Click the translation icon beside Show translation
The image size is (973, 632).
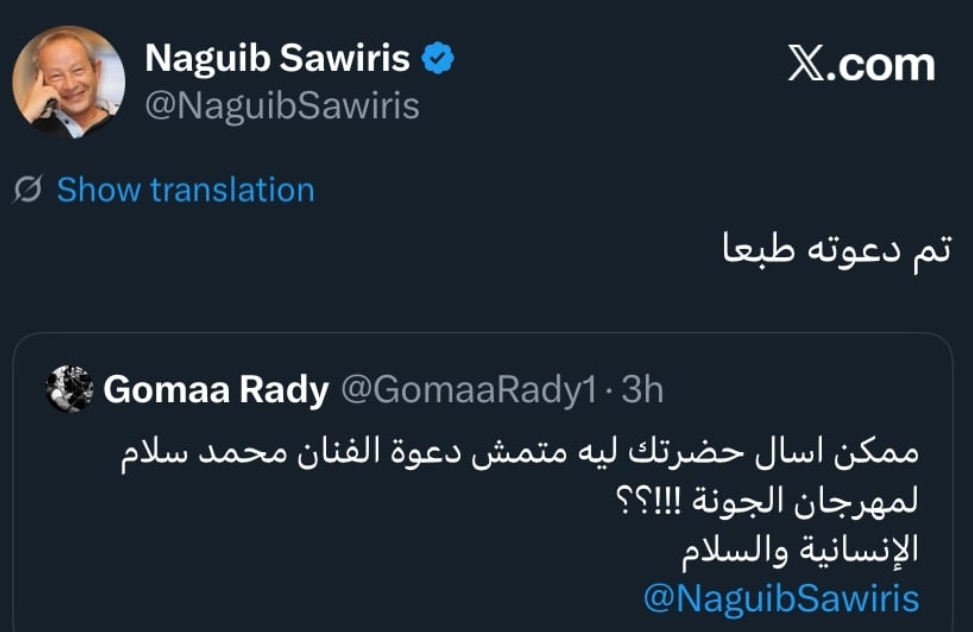[30, 190]
